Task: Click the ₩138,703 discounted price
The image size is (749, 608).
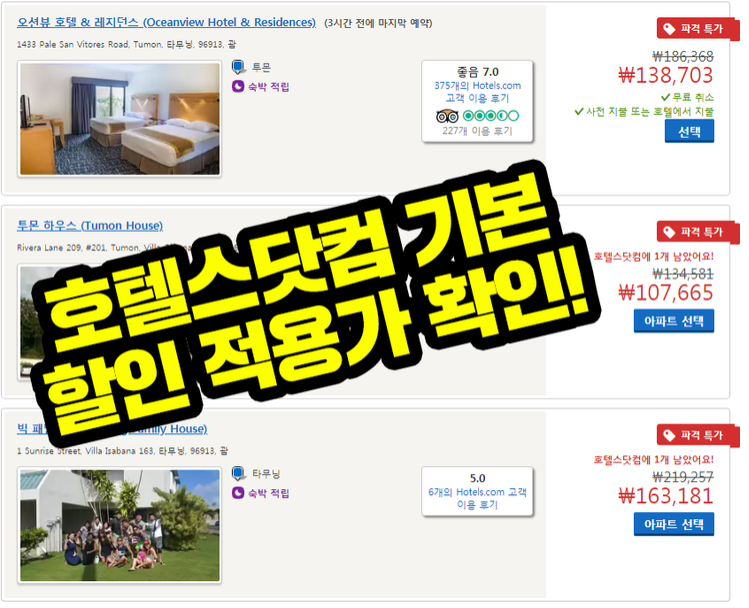Action: tap(665, 75)
